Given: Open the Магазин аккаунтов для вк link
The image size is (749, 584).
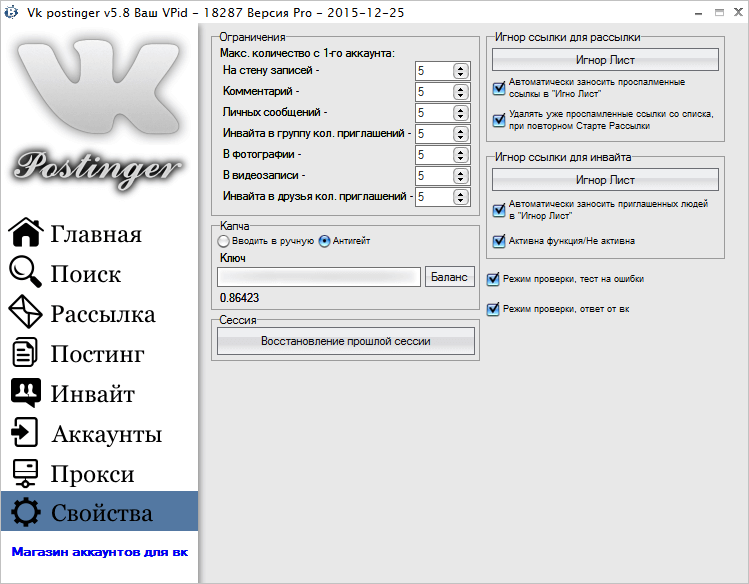Looking at the screenshot, I should (100, 552).
